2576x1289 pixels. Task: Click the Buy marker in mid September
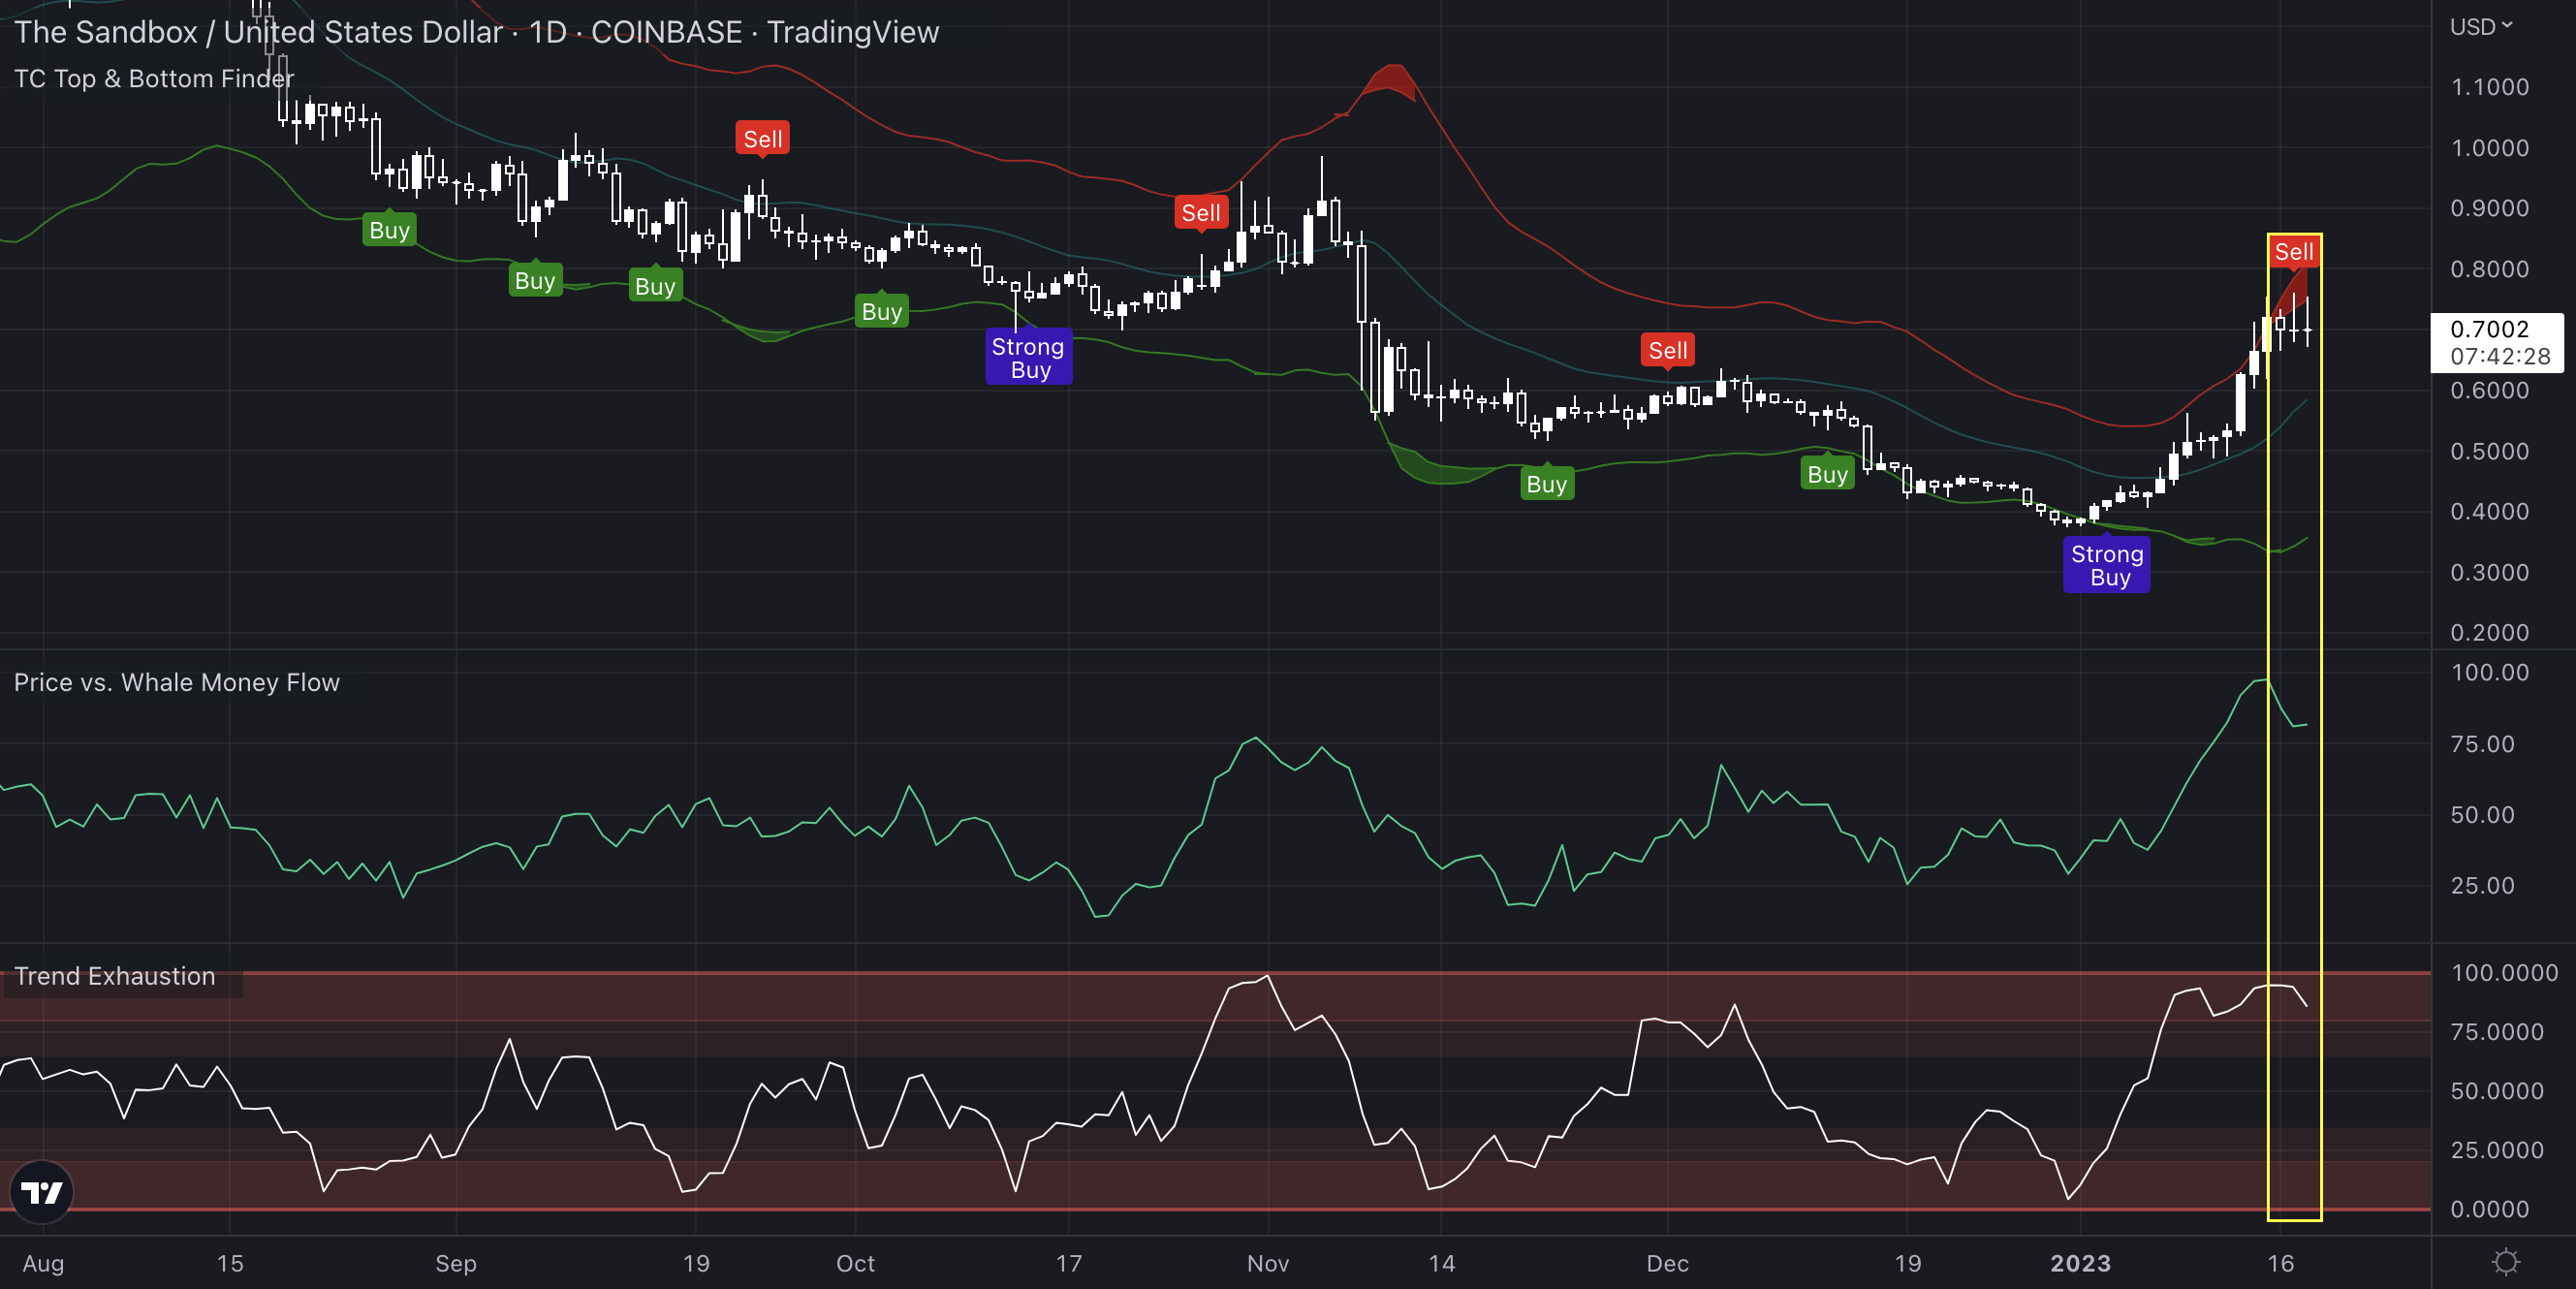click(655, 286)
